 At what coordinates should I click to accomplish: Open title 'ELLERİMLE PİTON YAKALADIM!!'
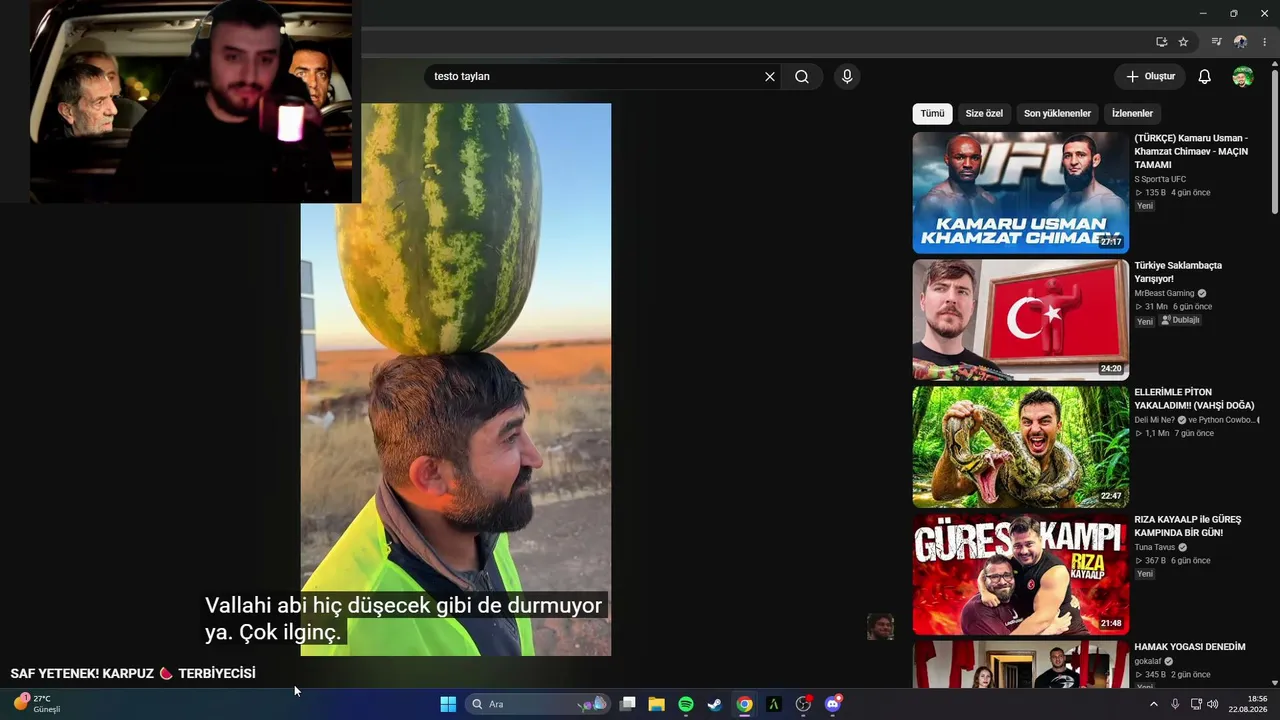point(1194,399)
